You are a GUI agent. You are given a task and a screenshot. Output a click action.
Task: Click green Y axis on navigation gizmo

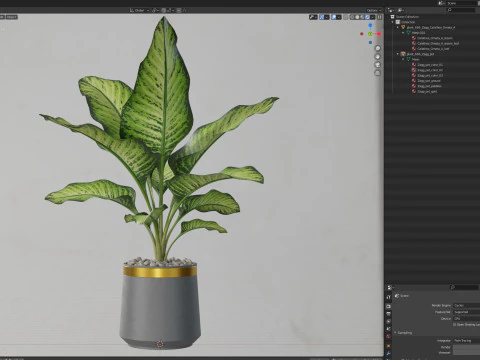[370, 34]
